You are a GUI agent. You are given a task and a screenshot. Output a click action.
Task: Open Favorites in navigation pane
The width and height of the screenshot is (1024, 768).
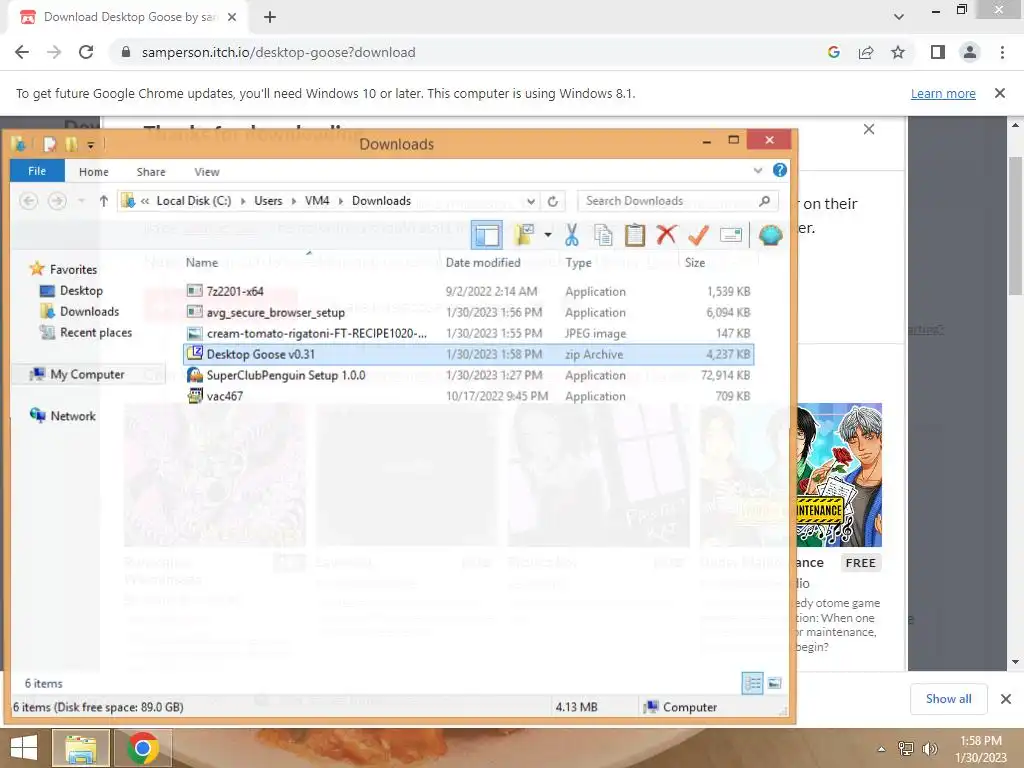point(63,269)
